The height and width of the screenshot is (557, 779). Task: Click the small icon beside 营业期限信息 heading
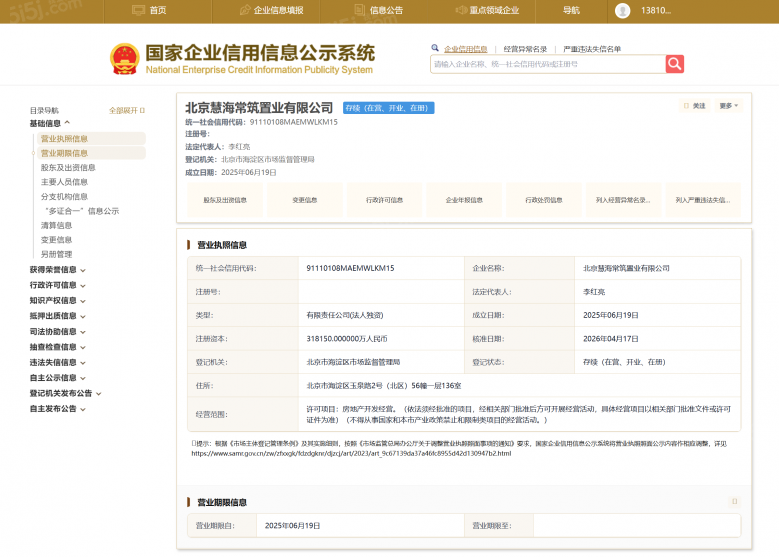click(x=734, y=501)
